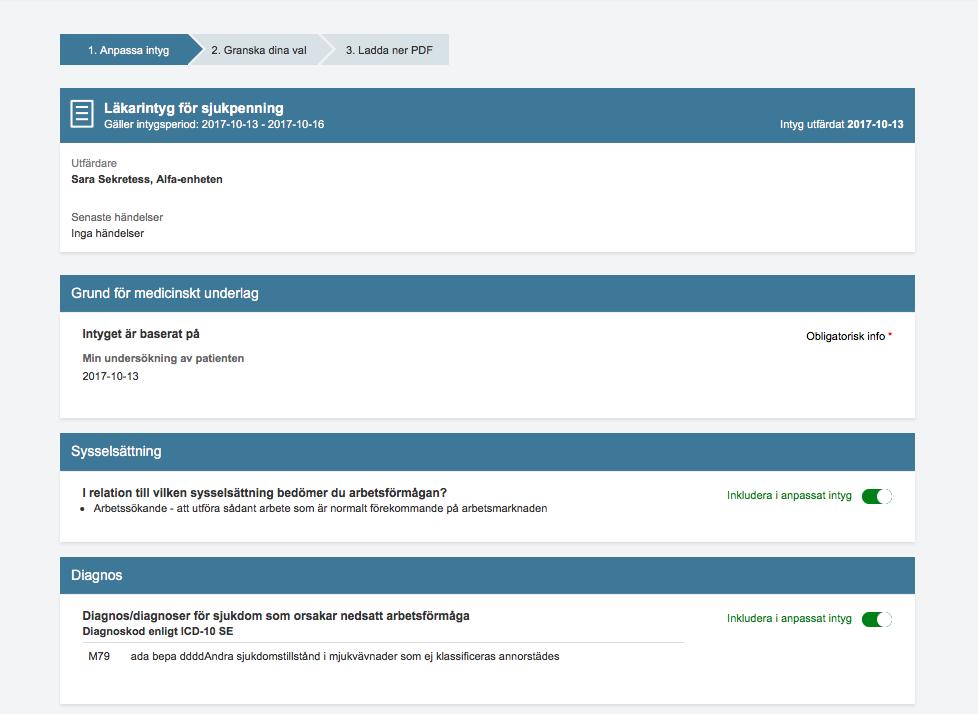The height and width of the screenshot is (714, 978).
Task: Click the Utfärdare label
Action: 94,163
